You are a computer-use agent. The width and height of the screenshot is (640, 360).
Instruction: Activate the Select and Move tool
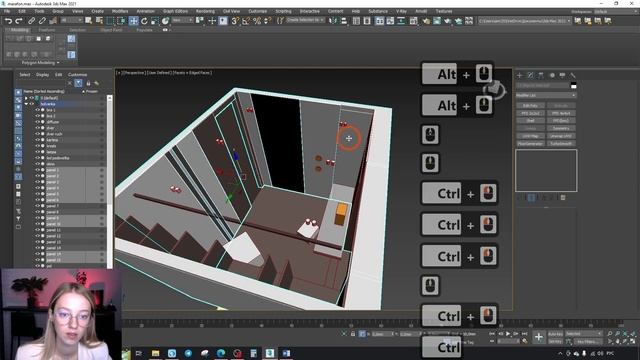pyautogui.click(x=133, y=21)
